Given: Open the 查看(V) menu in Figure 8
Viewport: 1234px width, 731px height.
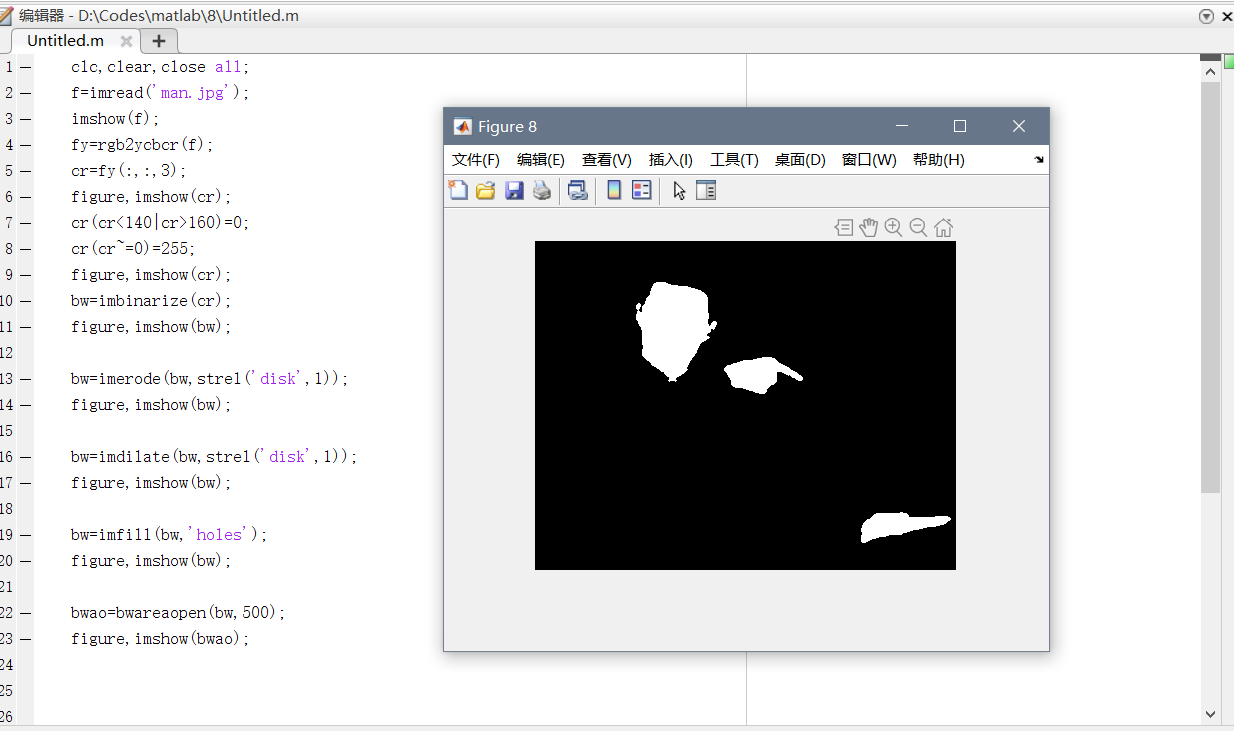Looking at the screenshot, I should [x=607, y=160].
